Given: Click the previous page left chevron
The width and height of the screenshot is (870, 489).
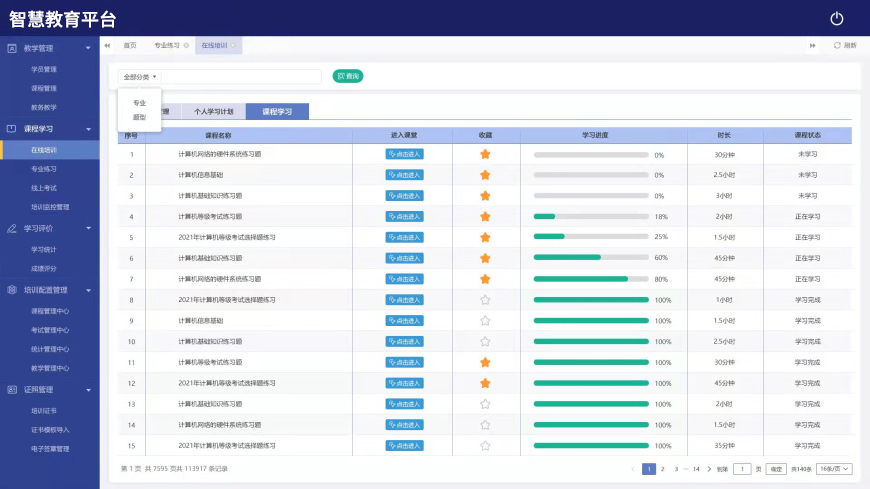Looking at the screenshot, I should tap(633, 469).
